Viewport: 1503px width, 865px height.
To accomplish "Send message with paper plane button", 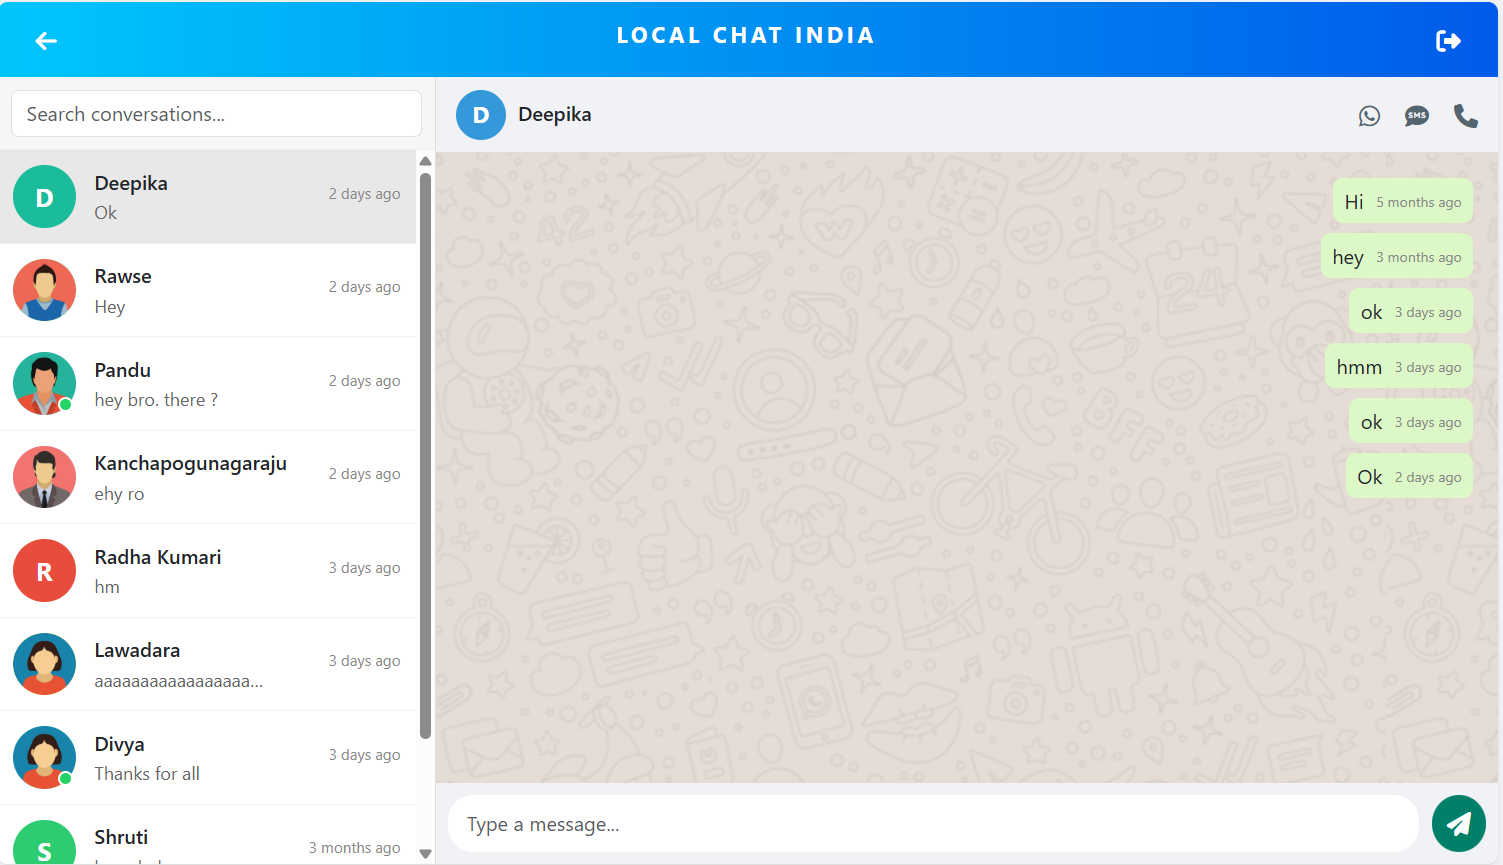I will pos(1459,823).
